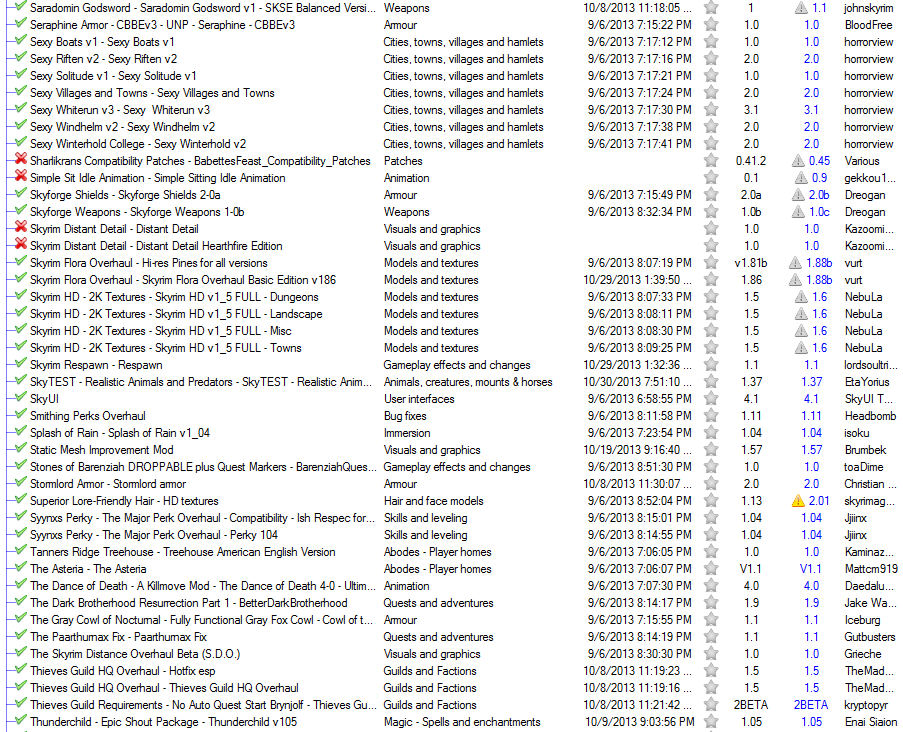
Task: Click the Hair and face models category
Action: tap(434, 501)
